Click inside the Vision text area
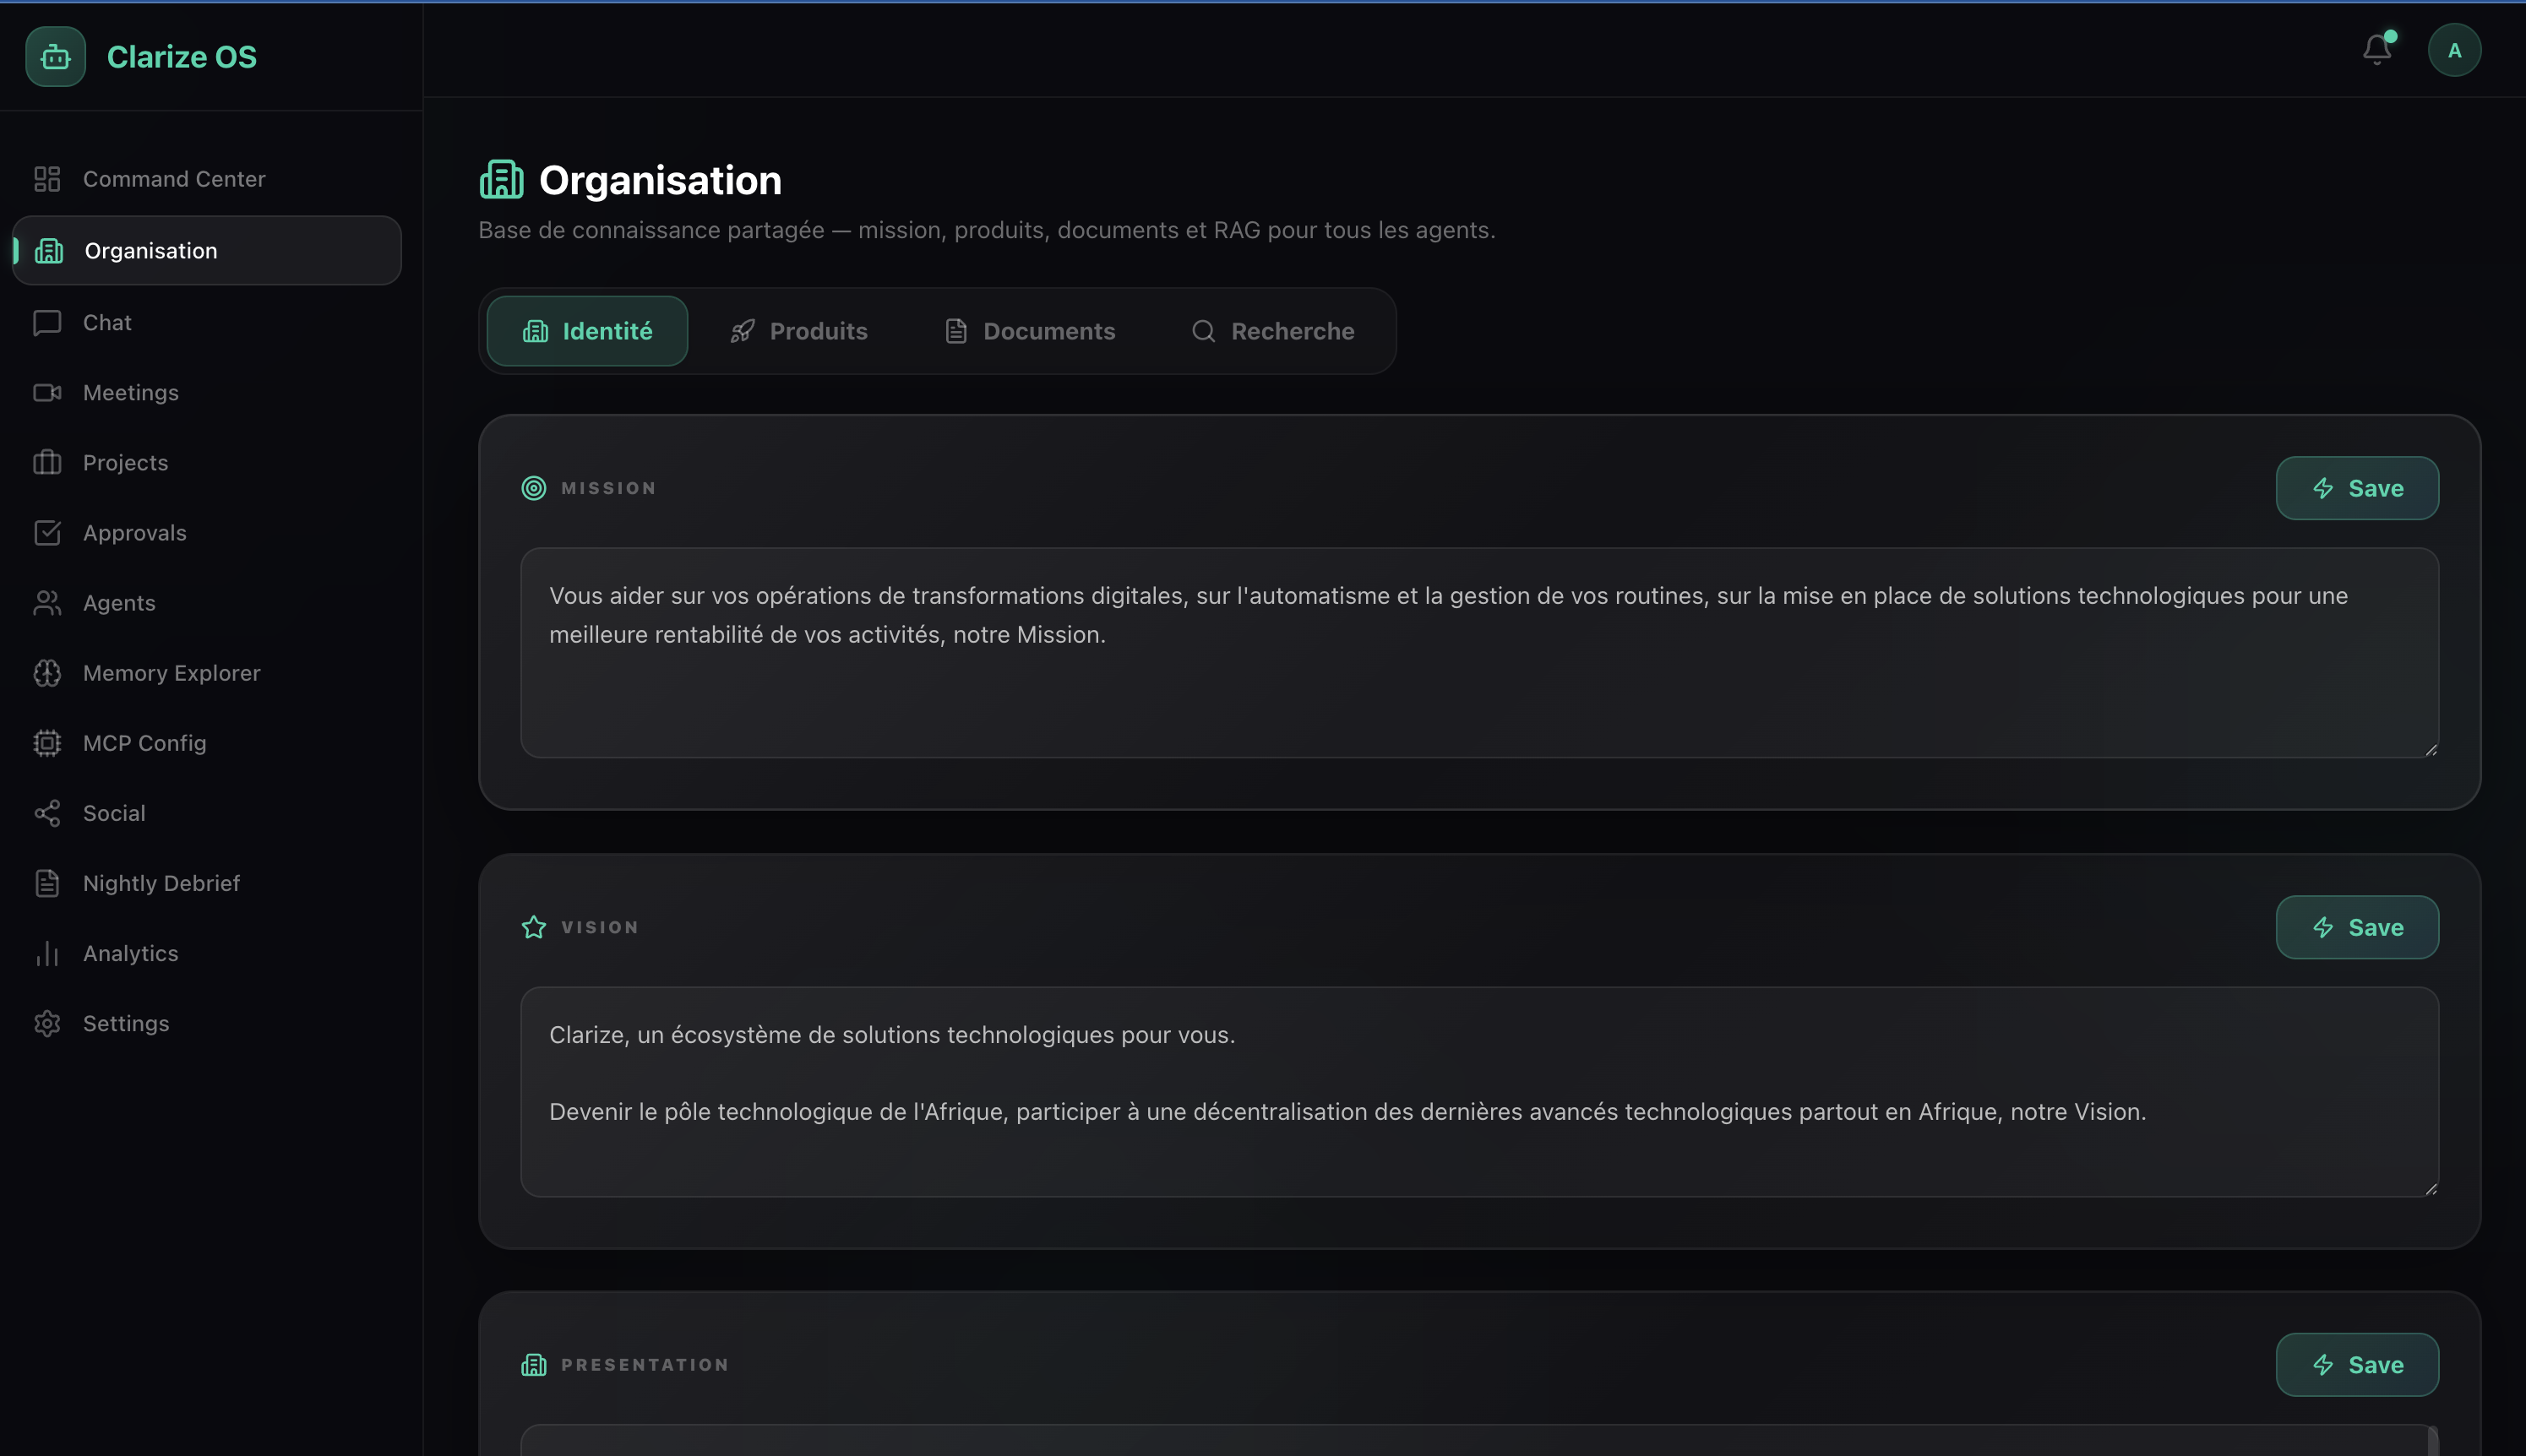 point(1478,1150)
